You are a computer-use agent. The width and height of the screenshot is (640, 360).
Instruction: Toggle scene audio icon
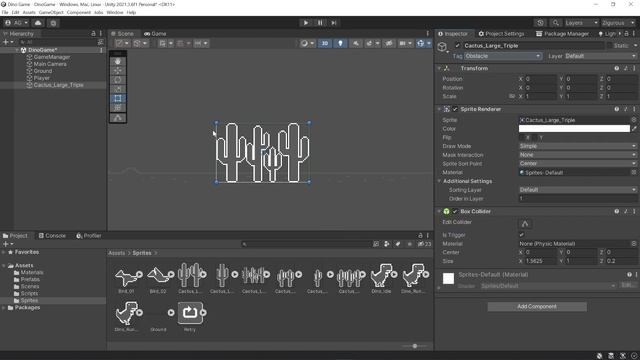point(356,43)
